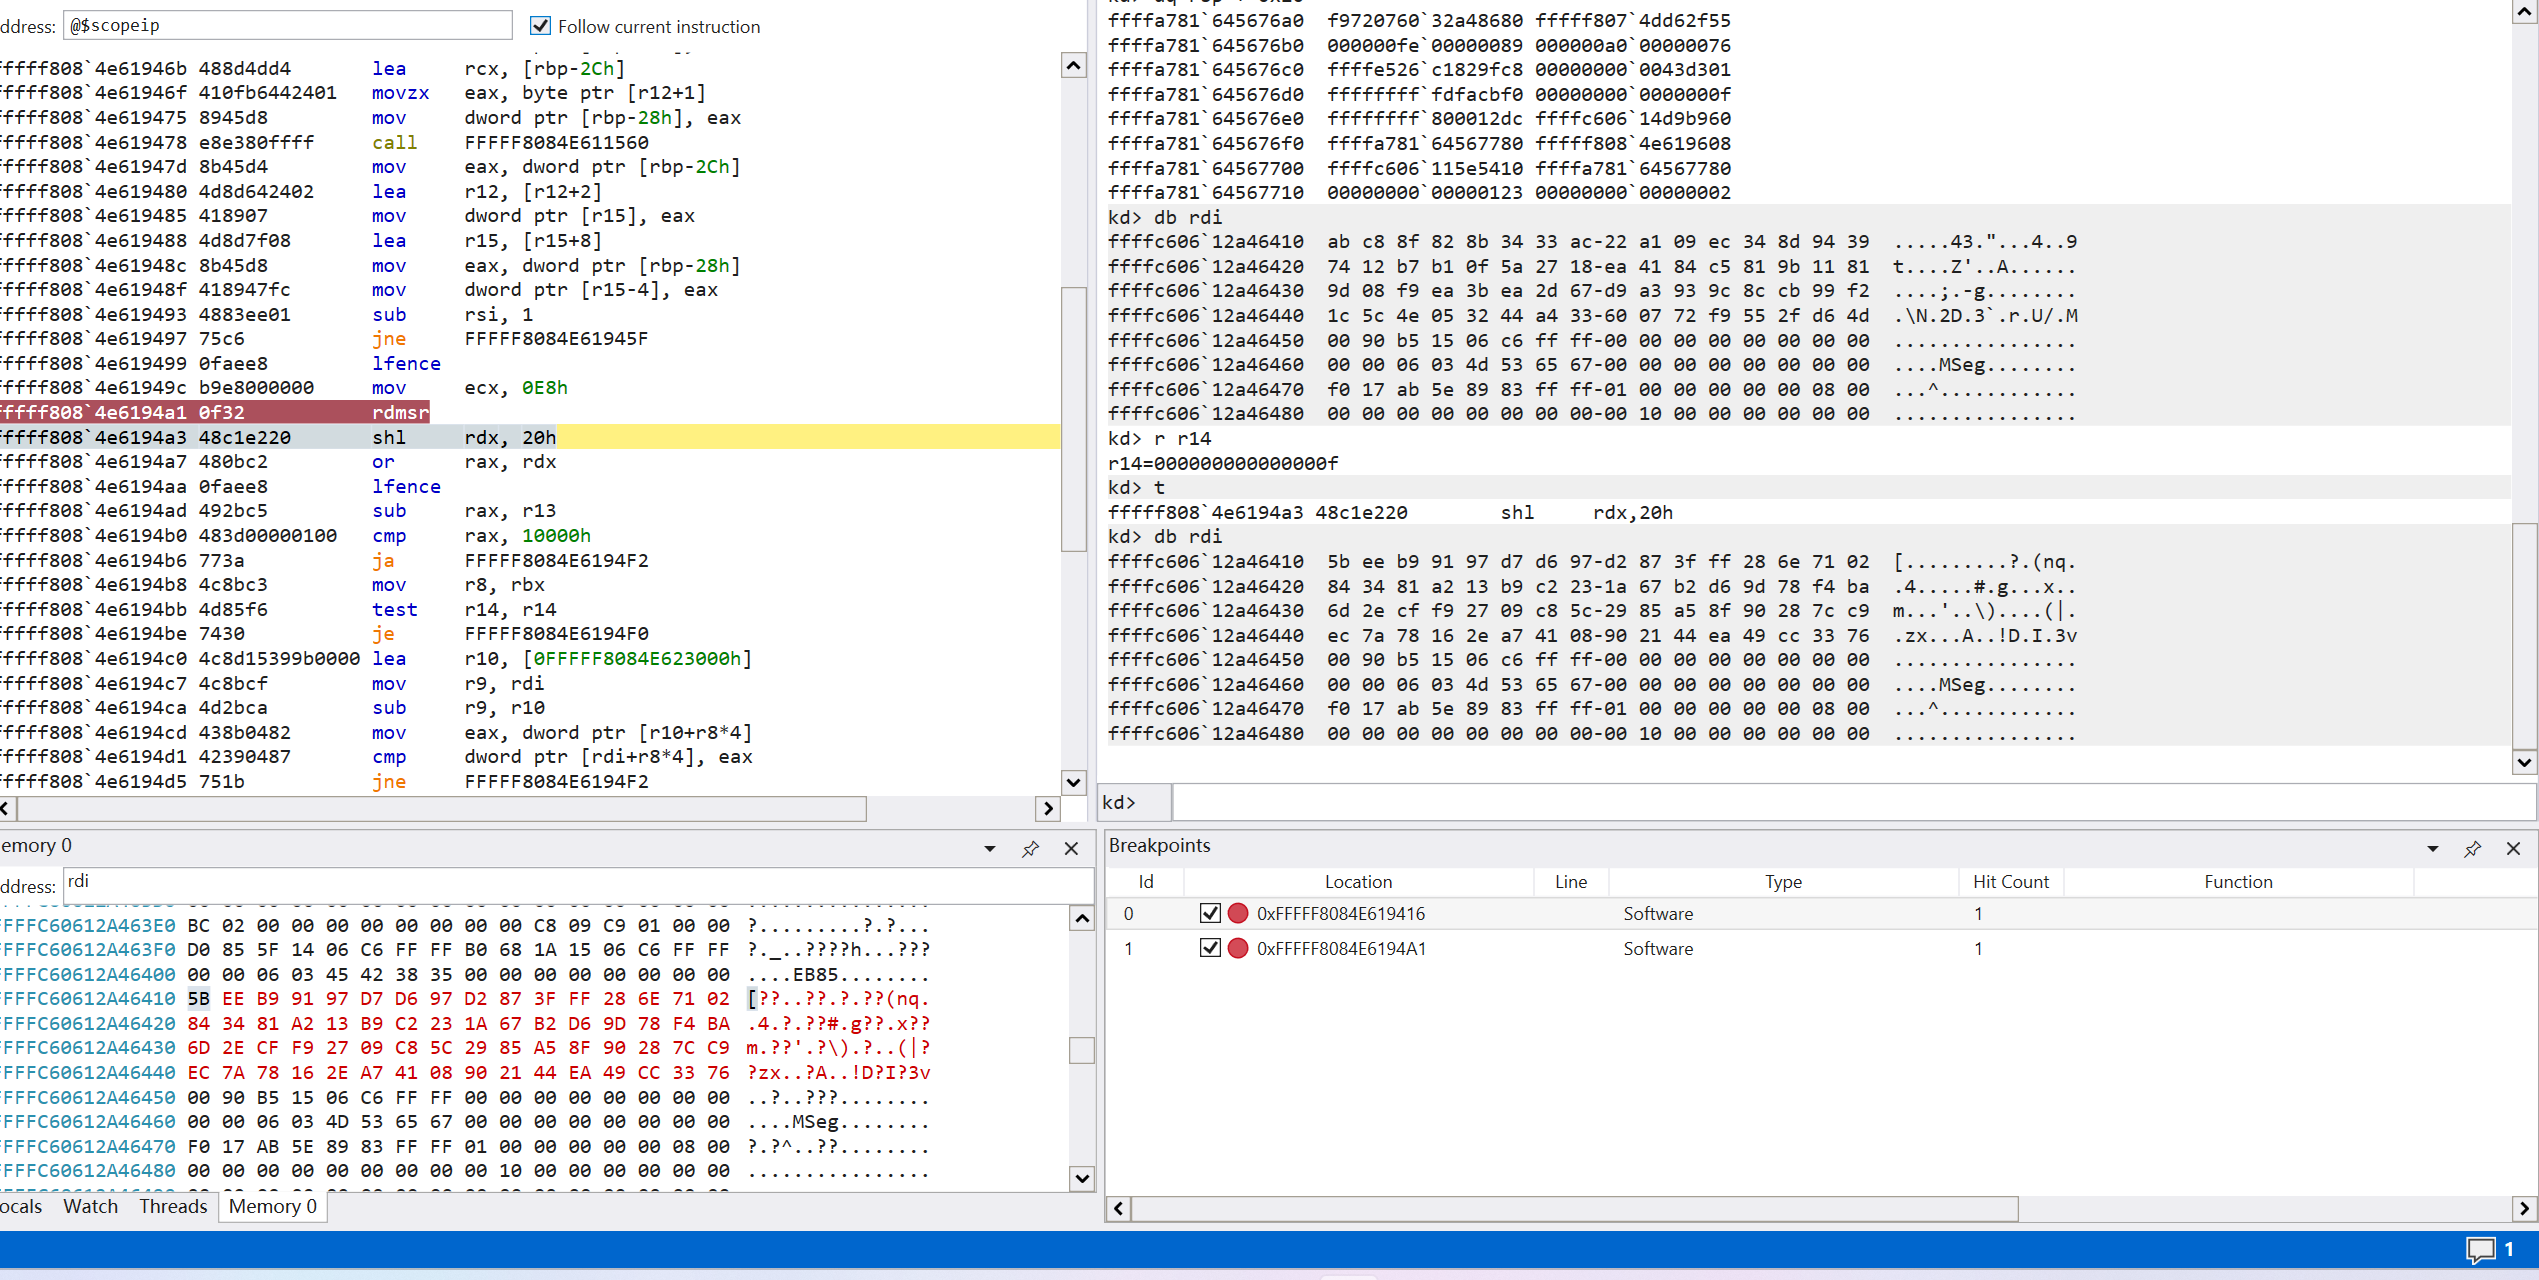Close the Memory 0 panel
Viewport: 2539px width, 1280px height.
(1071, 849)
